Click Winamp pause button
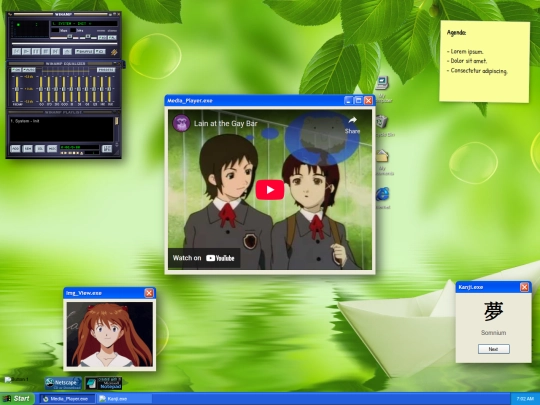The height and width of the screenshot is (405, 540). (x=36, y=52)
